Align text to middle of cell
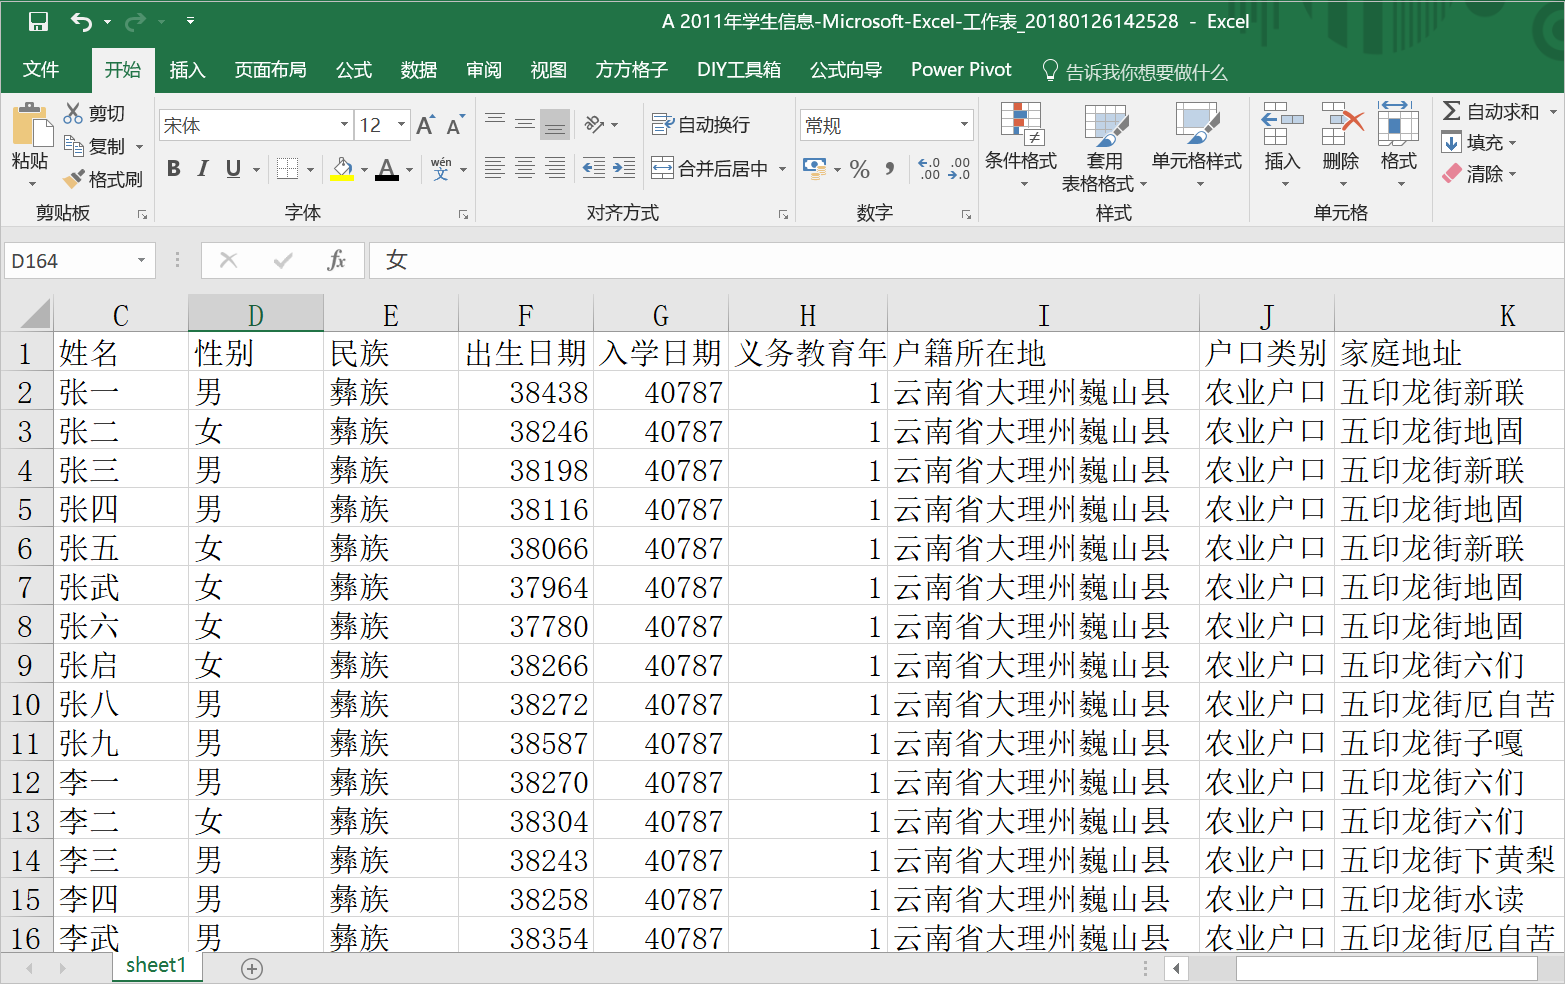This screenshot has height=984, width=1565. coord(524,124)
